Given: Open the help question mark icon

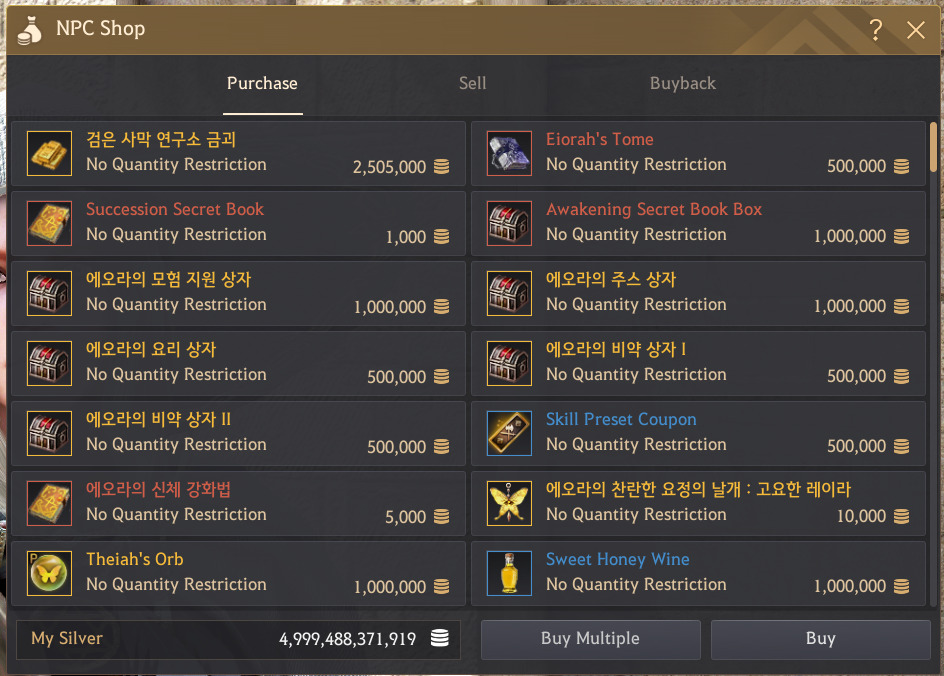Looking at the screenshot, I should pyautogui.click(x=876, y=29).
